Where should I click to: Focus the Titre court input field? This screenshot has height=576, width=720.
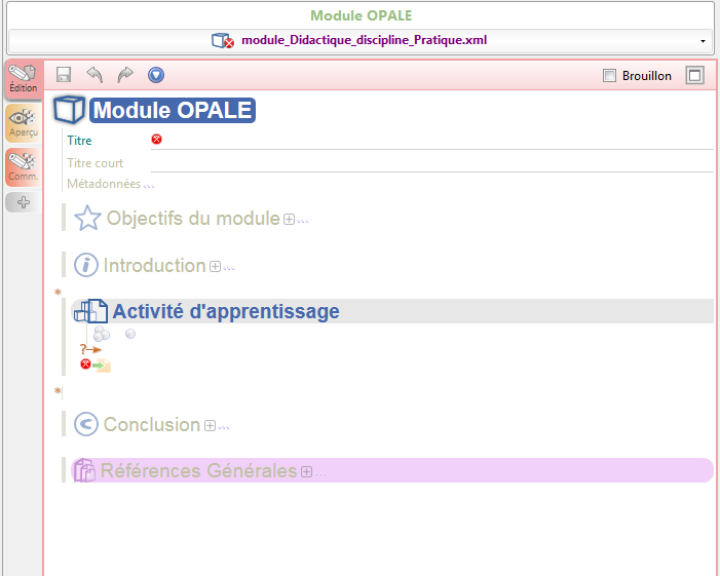point(432,163)
